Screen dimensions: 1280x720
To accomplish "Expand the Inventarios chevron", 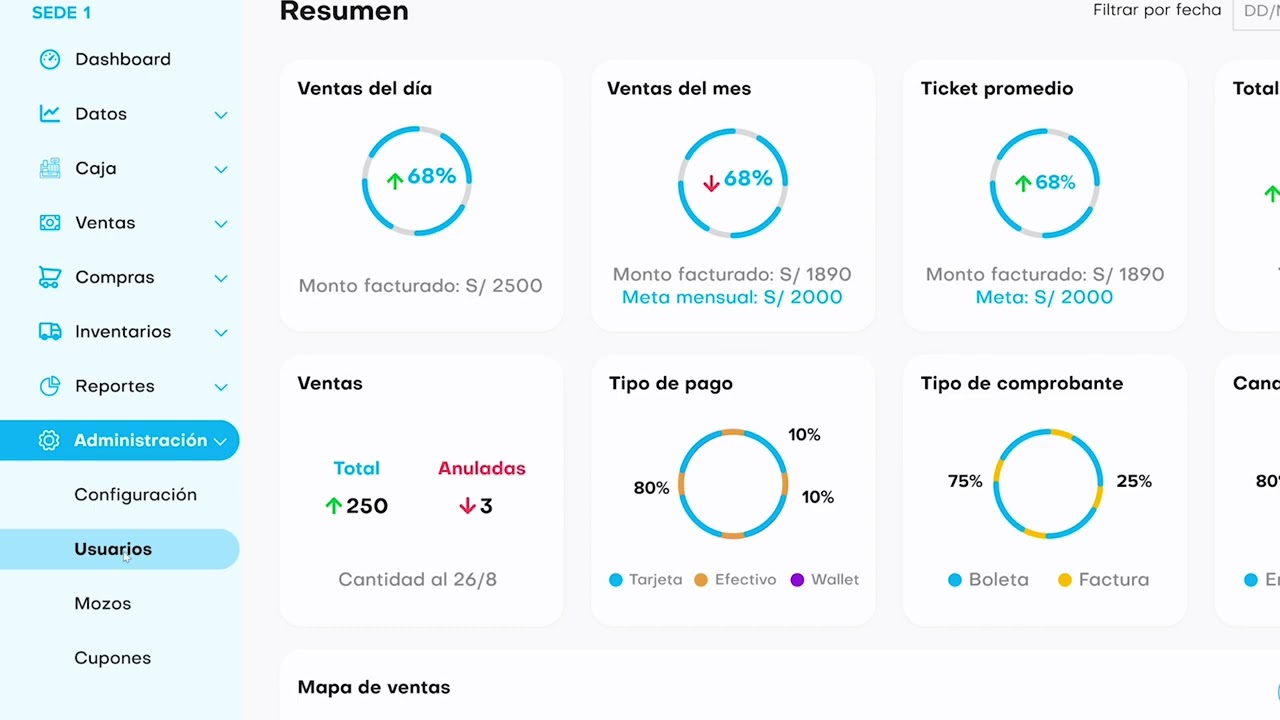I will point(221,332).
